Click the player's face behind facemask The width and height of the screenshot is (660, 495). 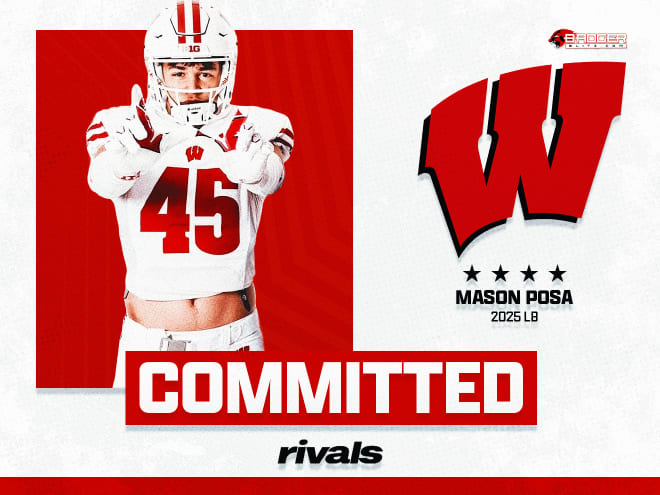[x=189, y=82]
